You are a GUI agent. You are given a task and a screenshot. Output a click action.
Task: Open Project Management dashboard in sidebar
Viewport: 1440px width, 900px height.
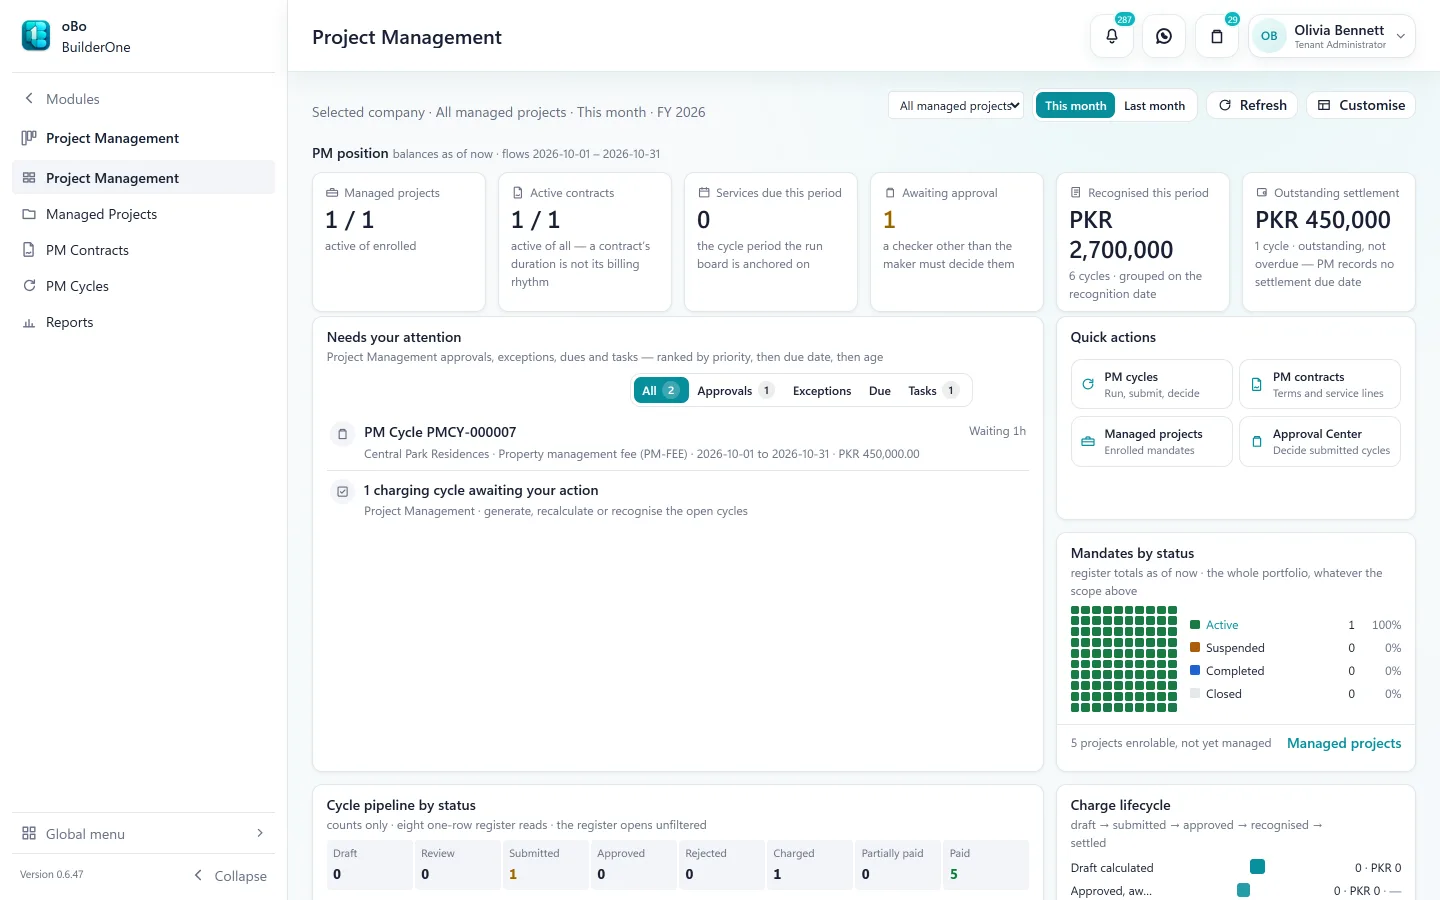(143, 177)
